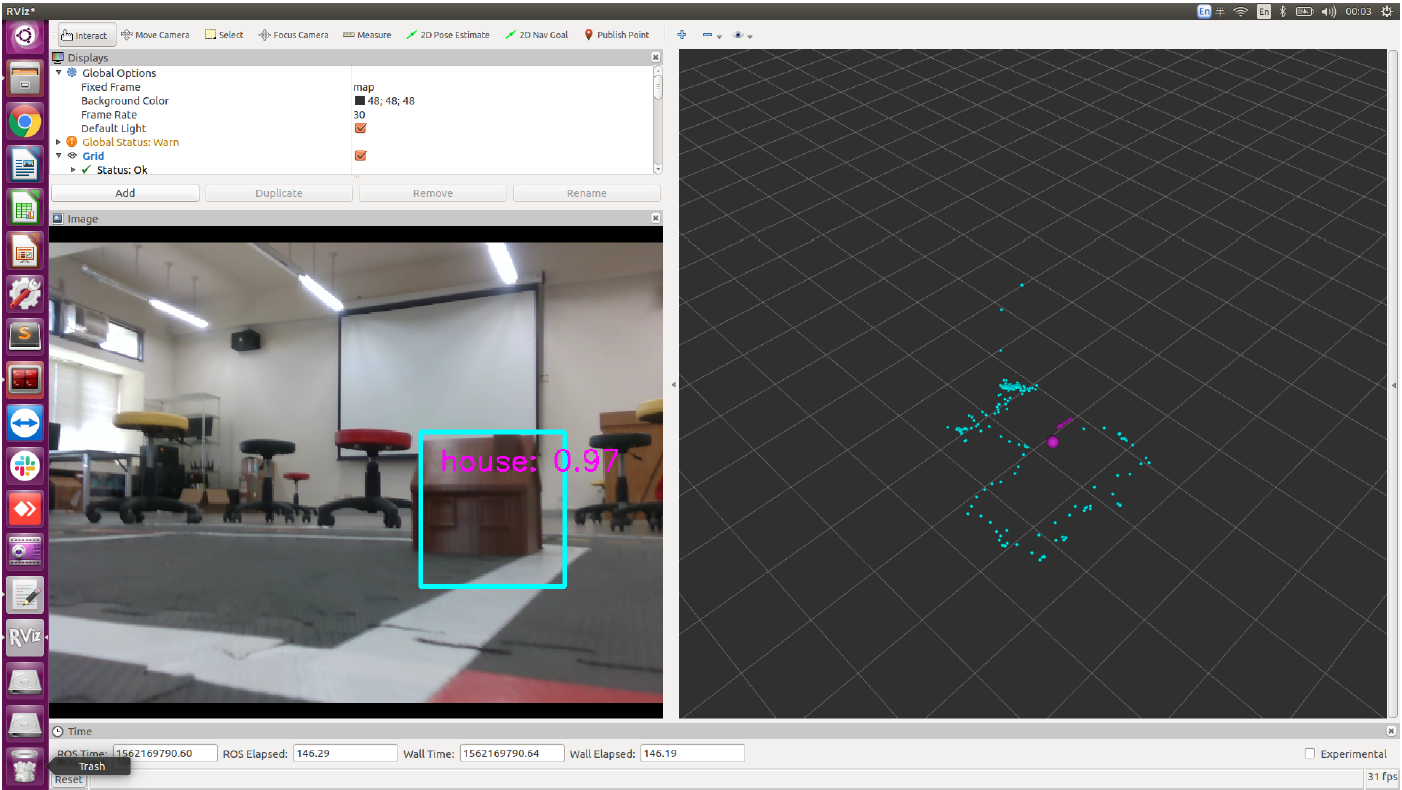This screenshot has width=1402, height=790.
Task: Click the Background Color swatch
Action: click(x=359, y=101)
